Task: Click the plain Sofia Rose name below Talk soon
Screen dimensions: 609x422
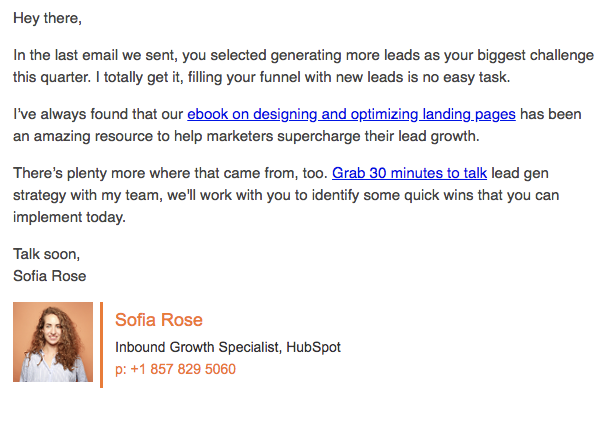Action: (x=50, y=275)
